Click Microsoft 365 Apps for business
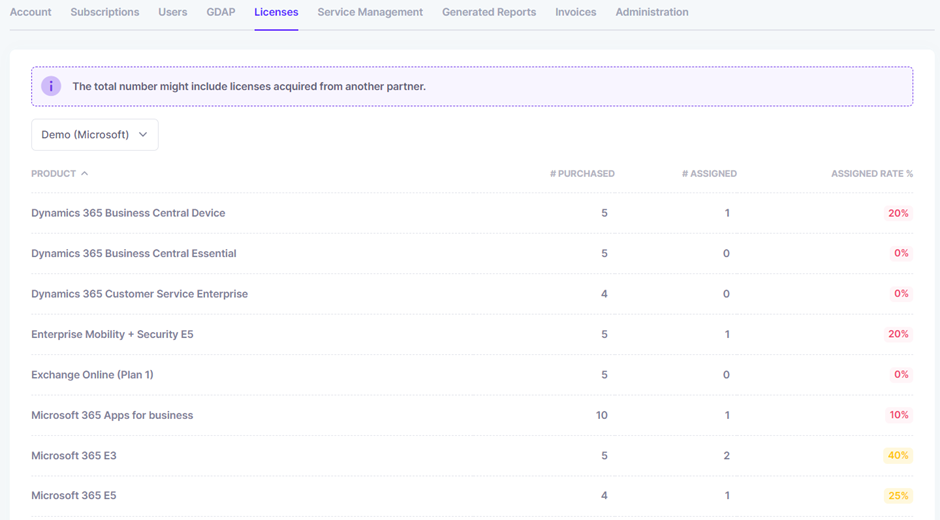This screenshot has height=520, width=940. click(112, 415)
